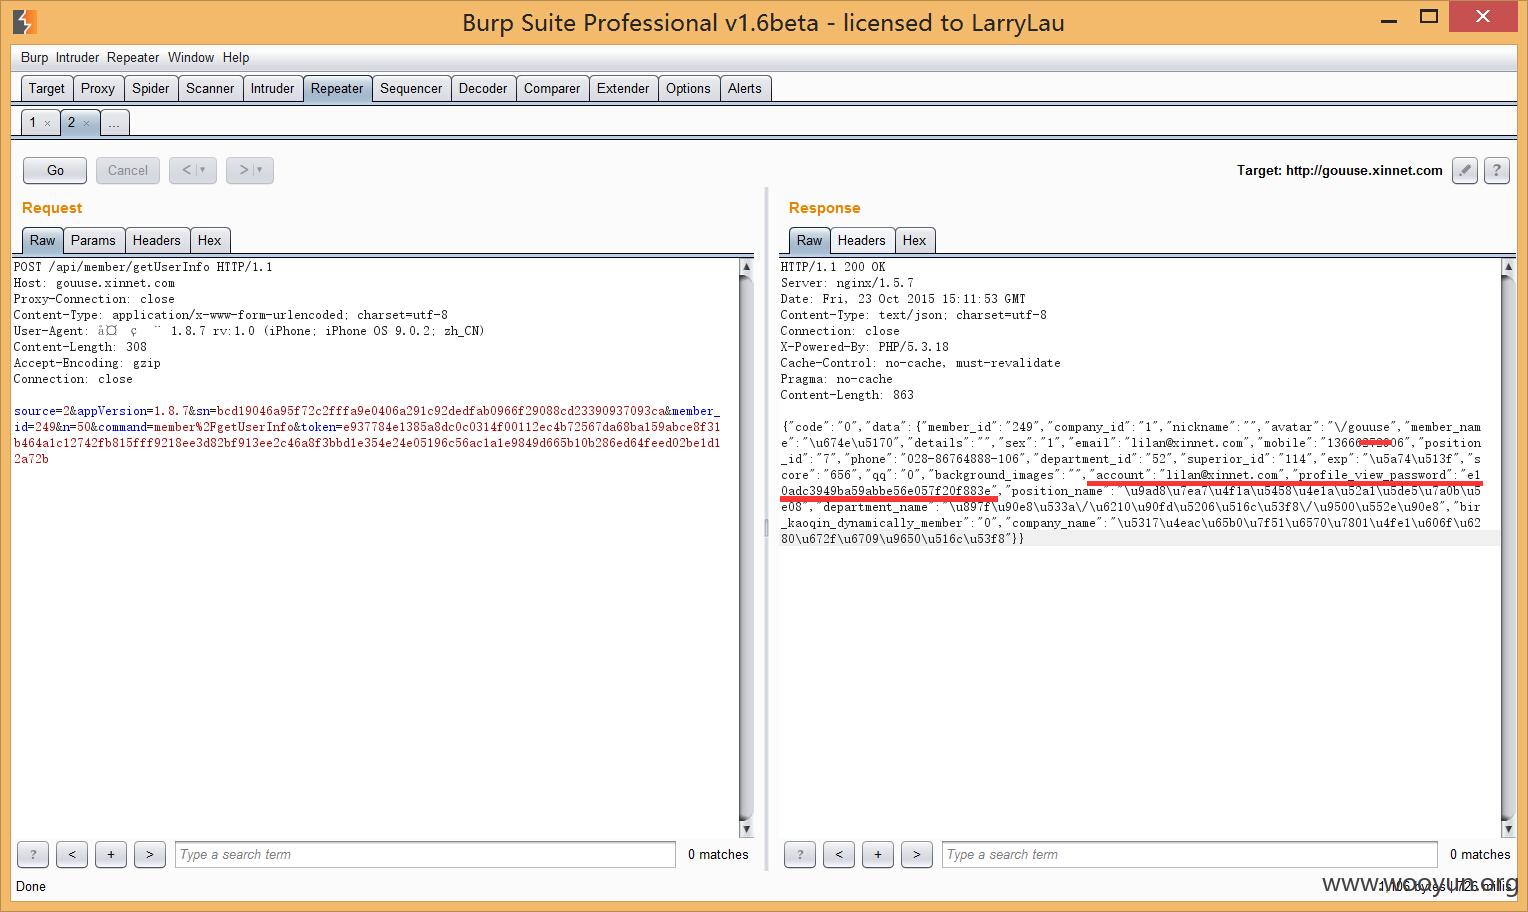Go to next match in request search
The height and width of the screenshot is (912, 1528).
tap(150, 854)
